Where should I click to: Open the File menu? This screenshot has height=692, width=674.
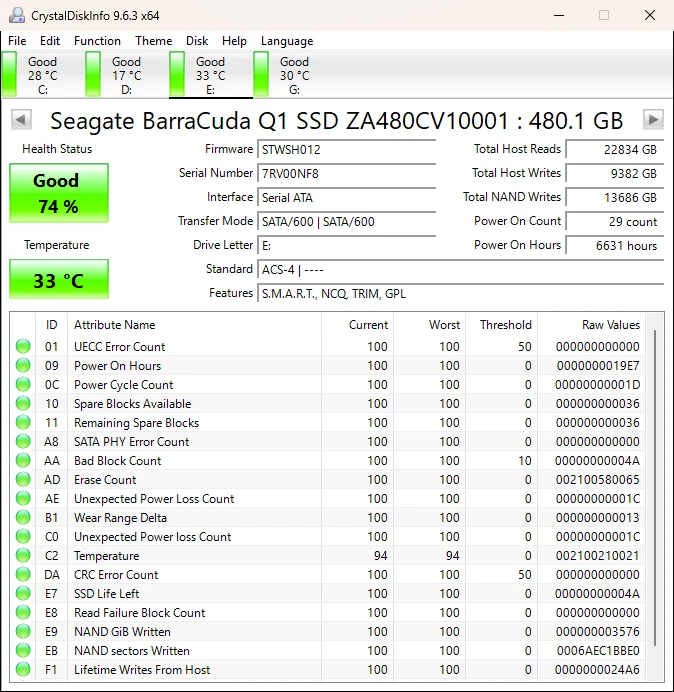[x=17, y=41]
